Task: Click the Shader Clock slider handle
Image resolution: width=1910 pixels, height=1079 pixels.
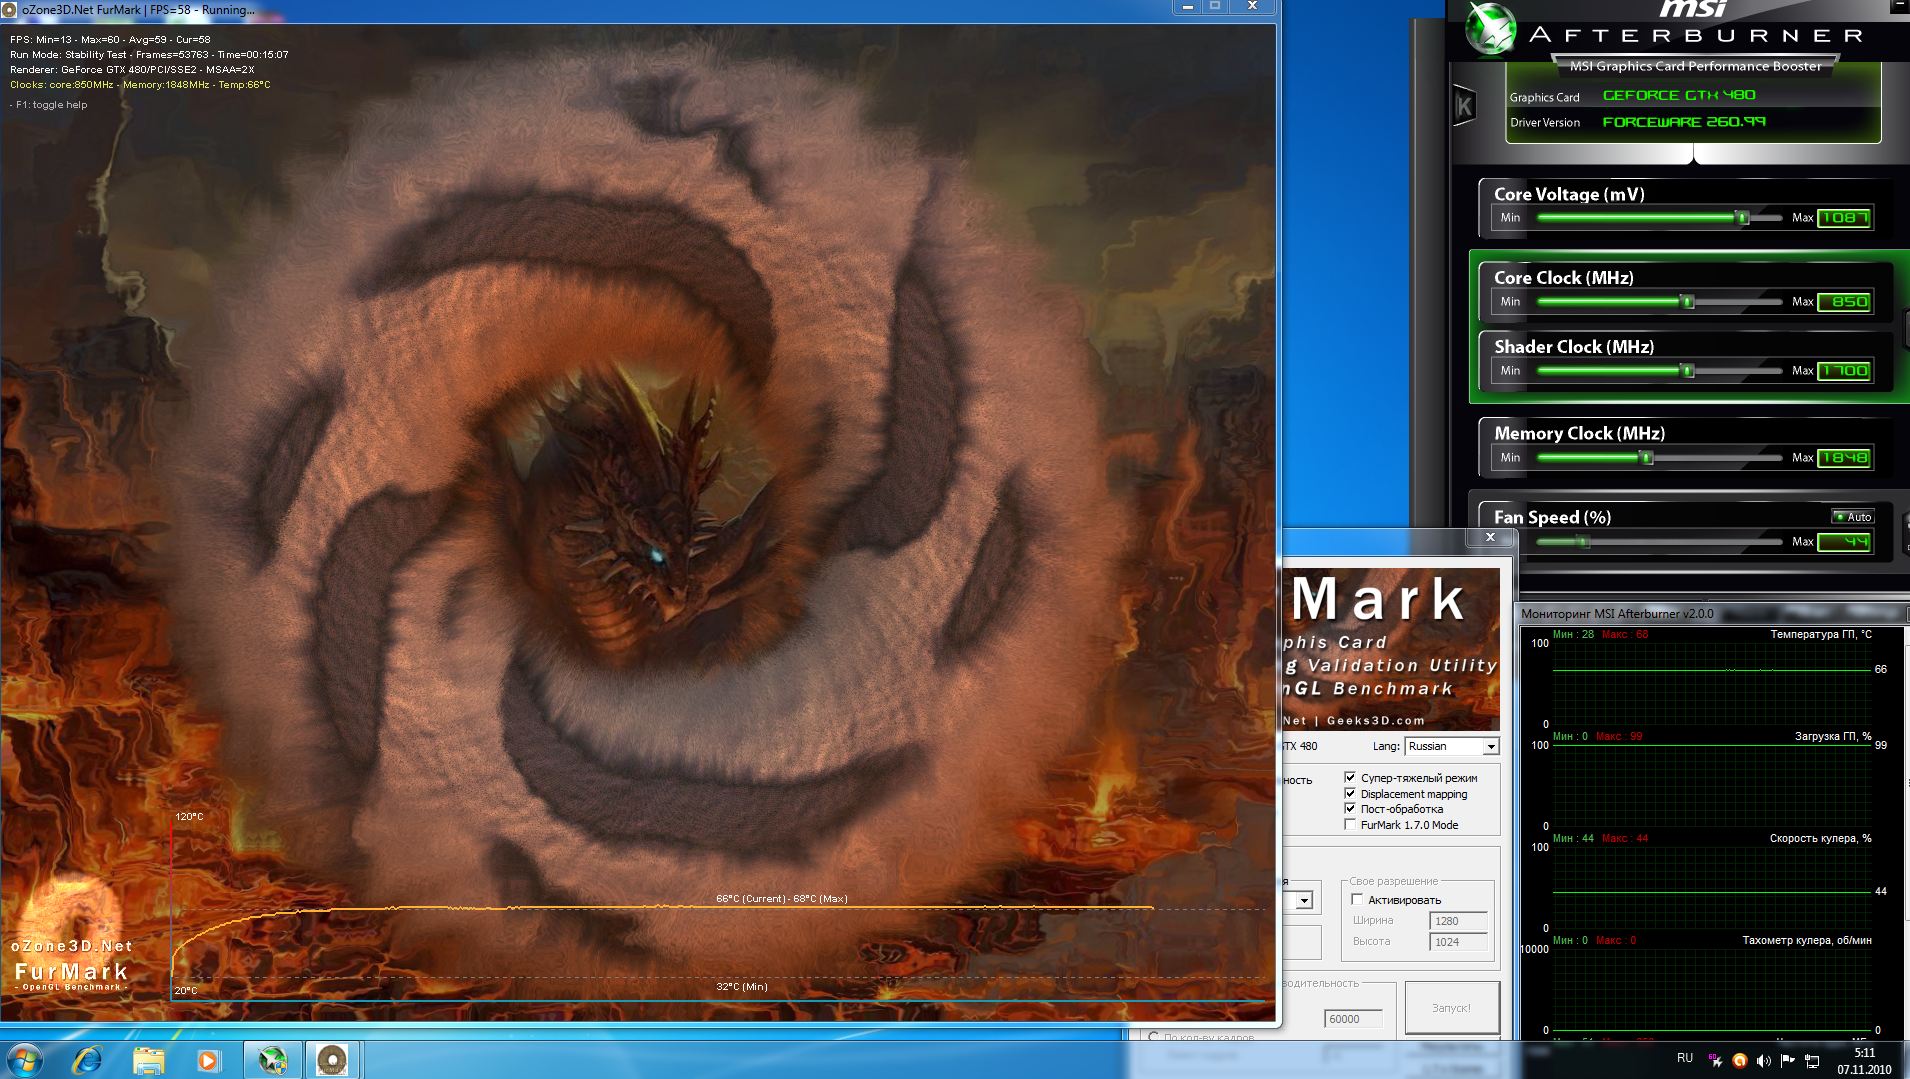Action: tap(1687, 370)
